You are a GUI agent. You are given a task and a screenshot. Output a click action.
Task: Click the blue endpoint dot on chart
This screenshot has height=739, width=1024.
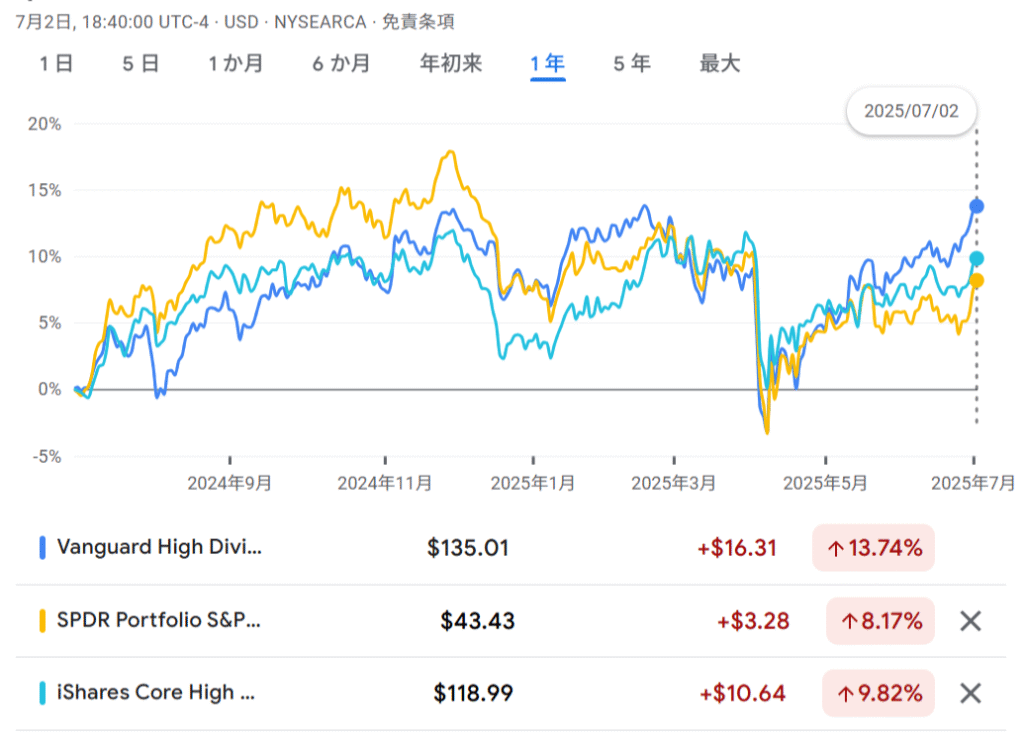pyautogui.click(x=976, y=206)
